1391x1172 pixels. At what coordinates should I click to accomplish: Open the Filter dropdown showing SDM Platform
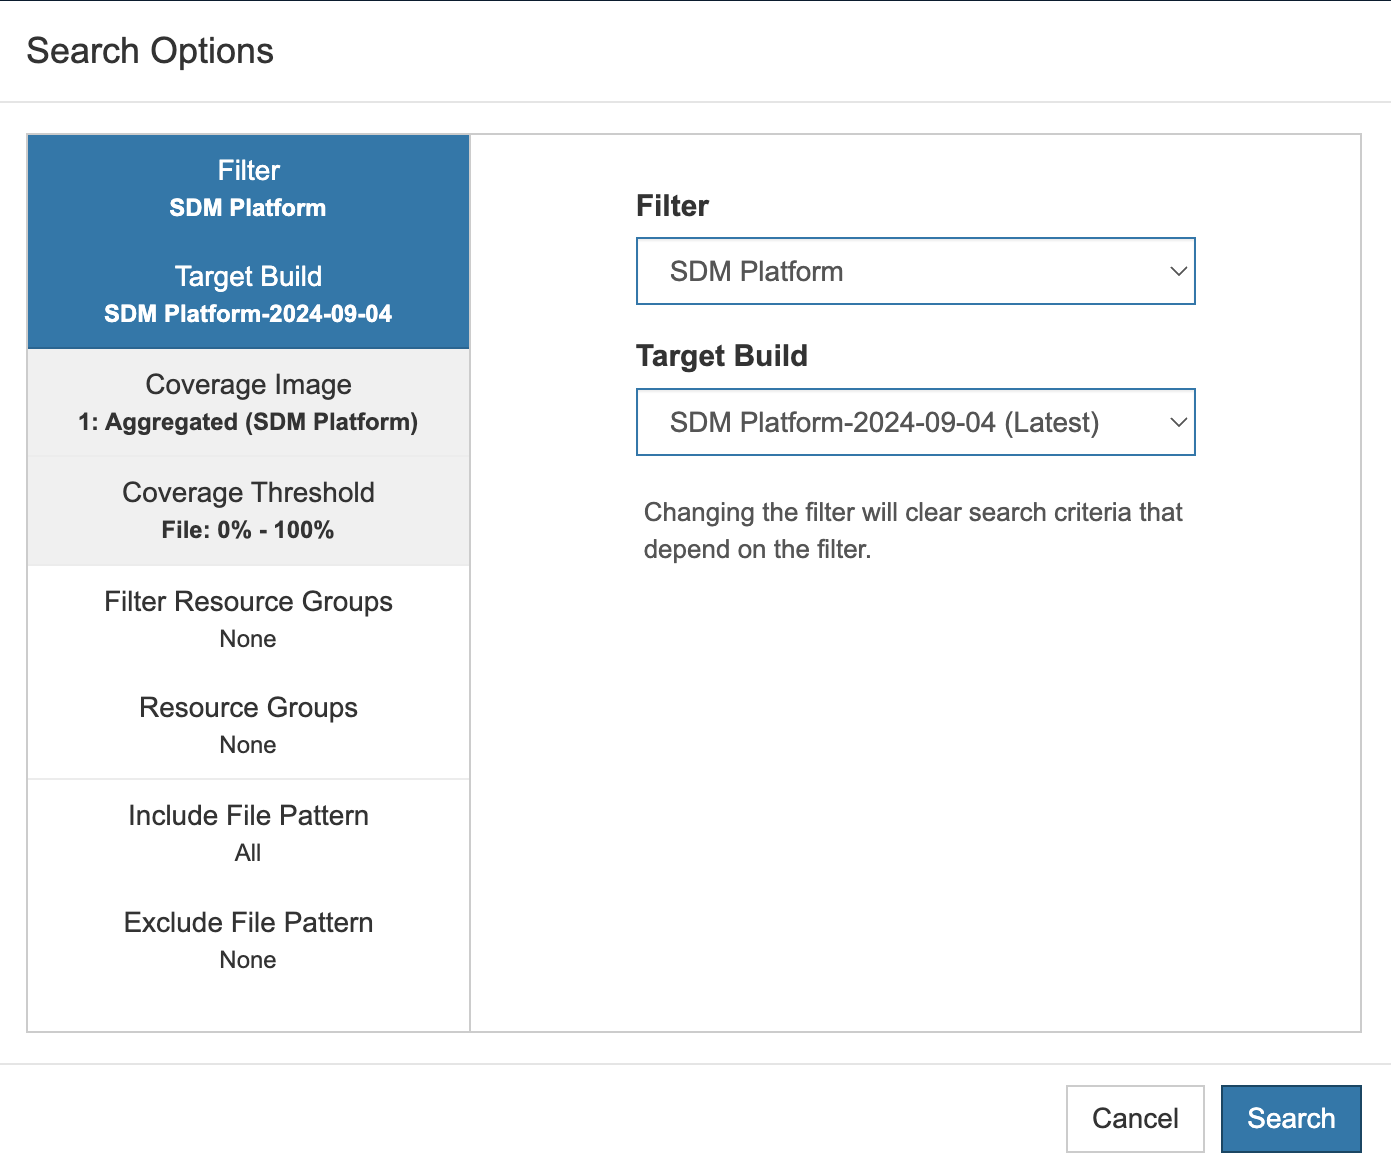(915, 271)
